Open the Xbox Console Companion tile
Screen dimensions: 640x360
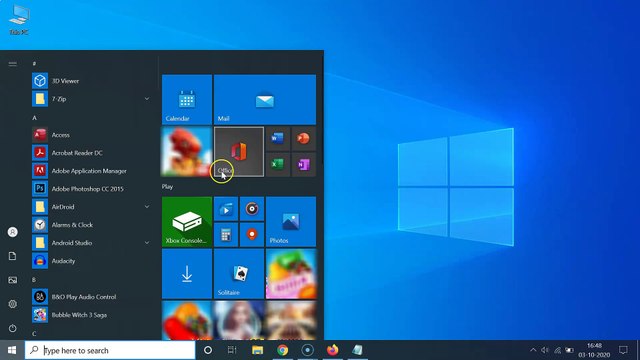[x=187, y=222]
